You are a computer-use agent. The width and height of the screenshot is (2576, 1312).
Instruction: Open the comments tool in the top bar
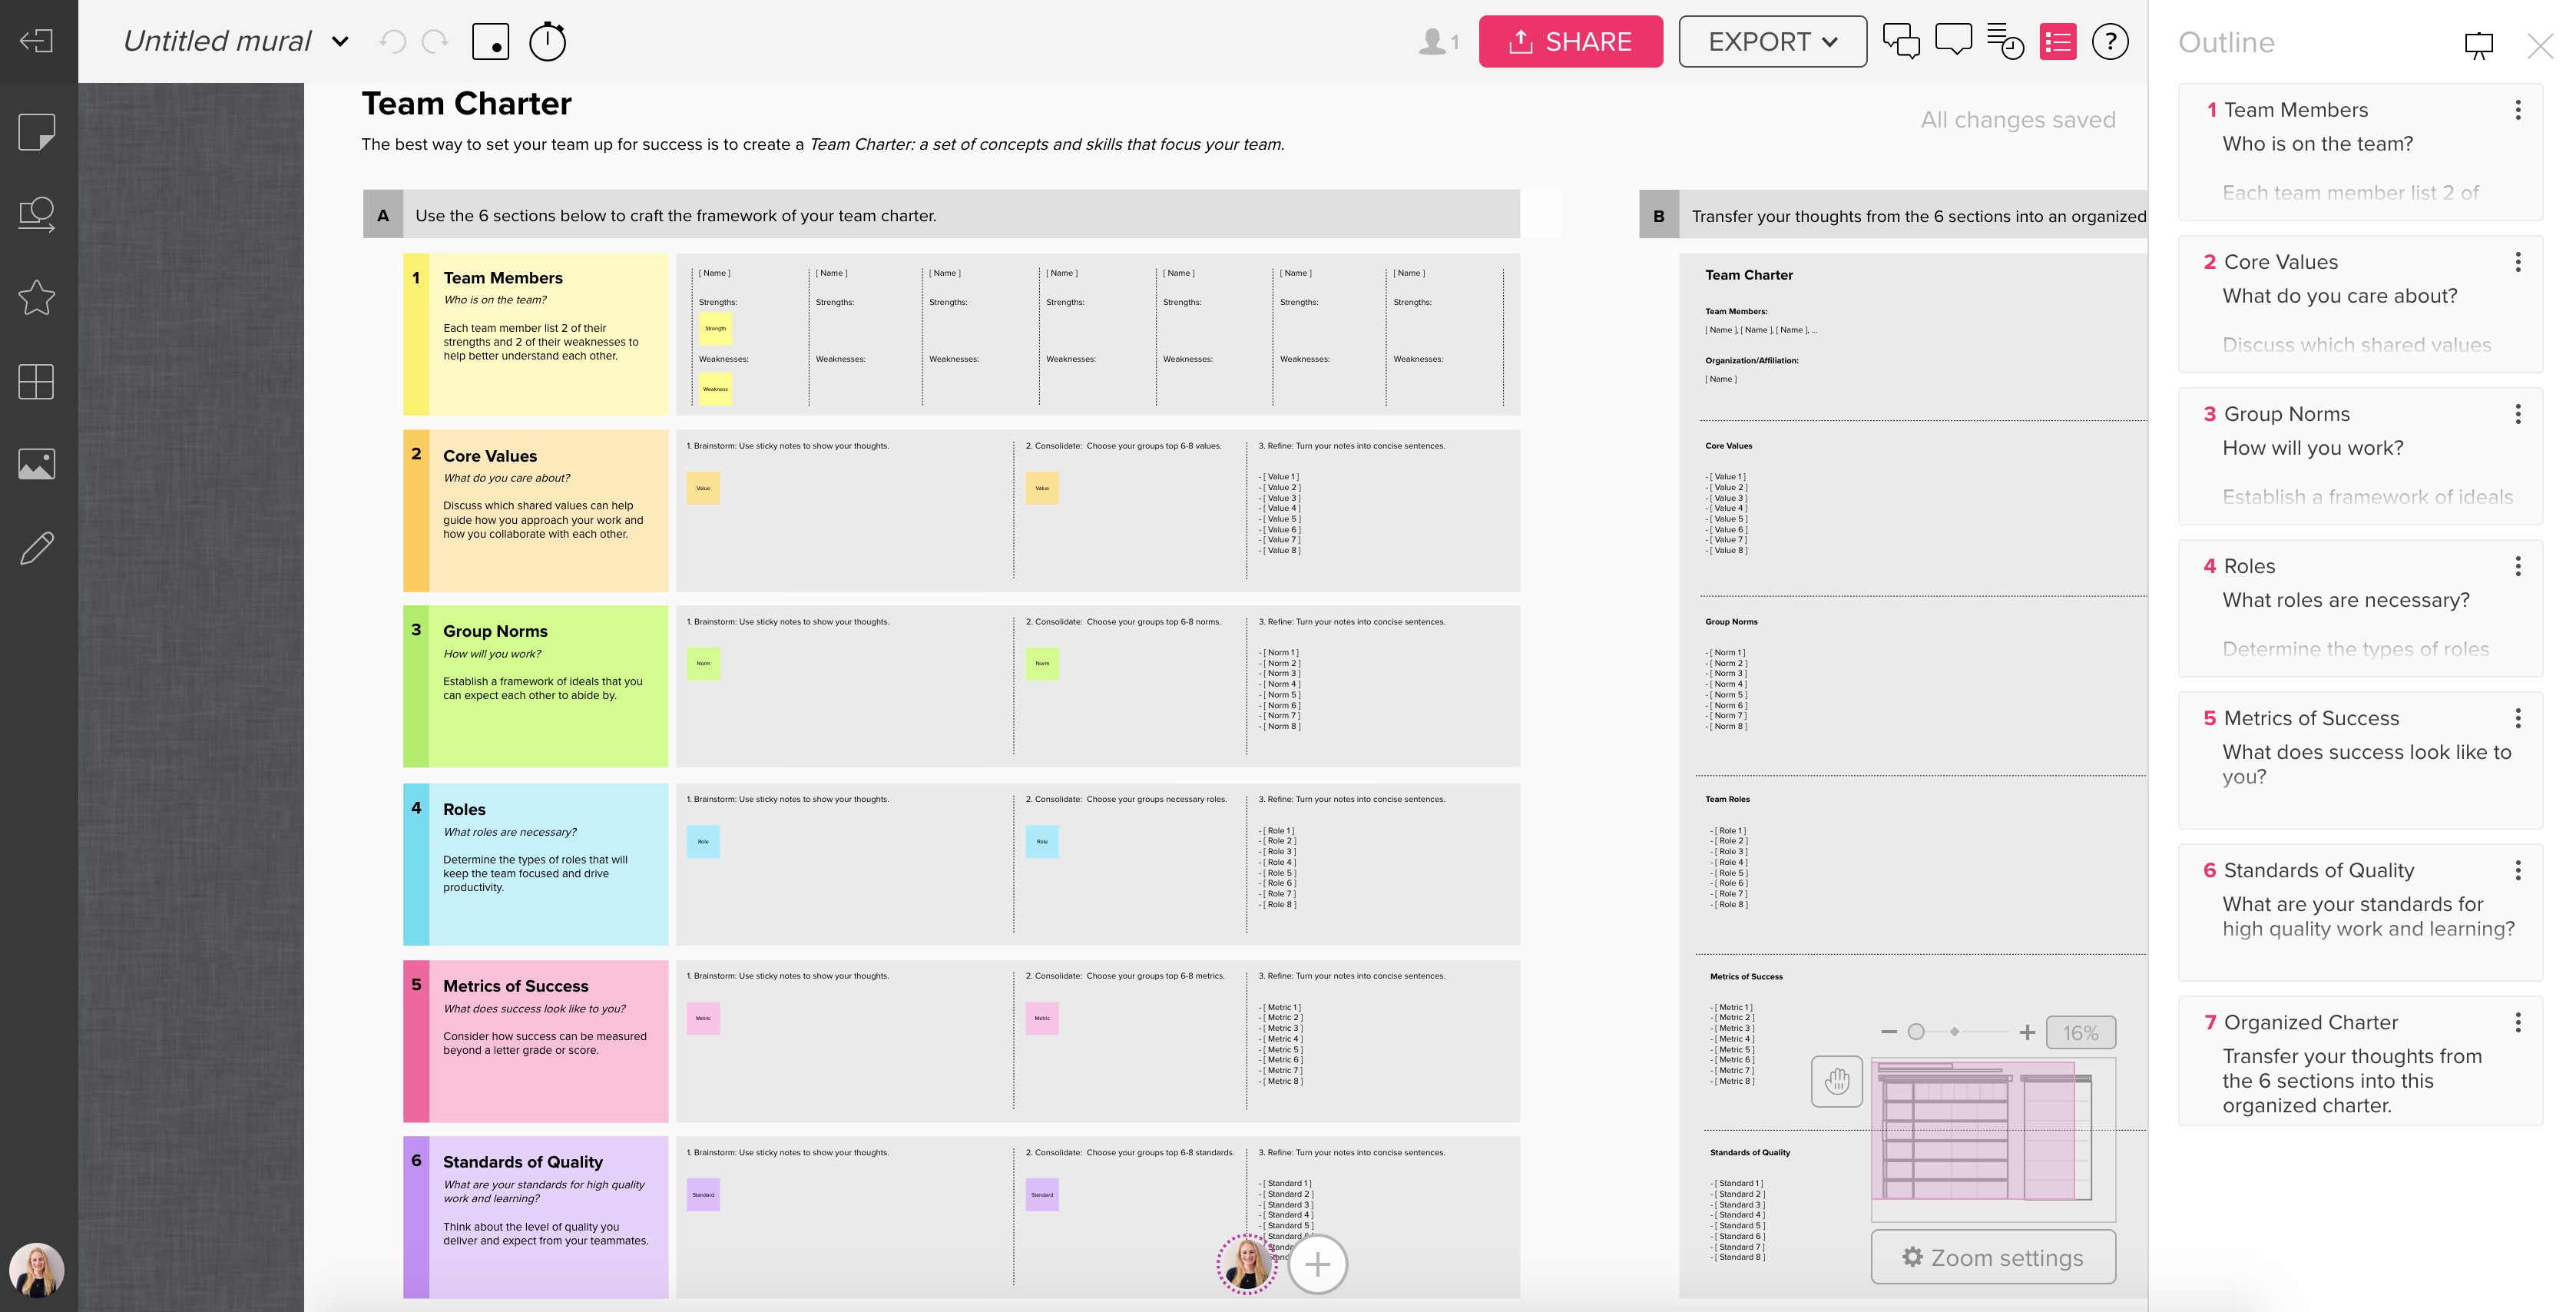coord(1953,40)
